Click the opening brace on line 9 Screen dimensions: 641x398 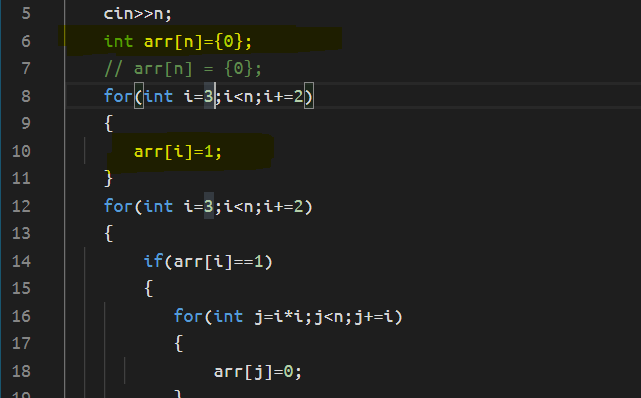(x=108, y=123)
